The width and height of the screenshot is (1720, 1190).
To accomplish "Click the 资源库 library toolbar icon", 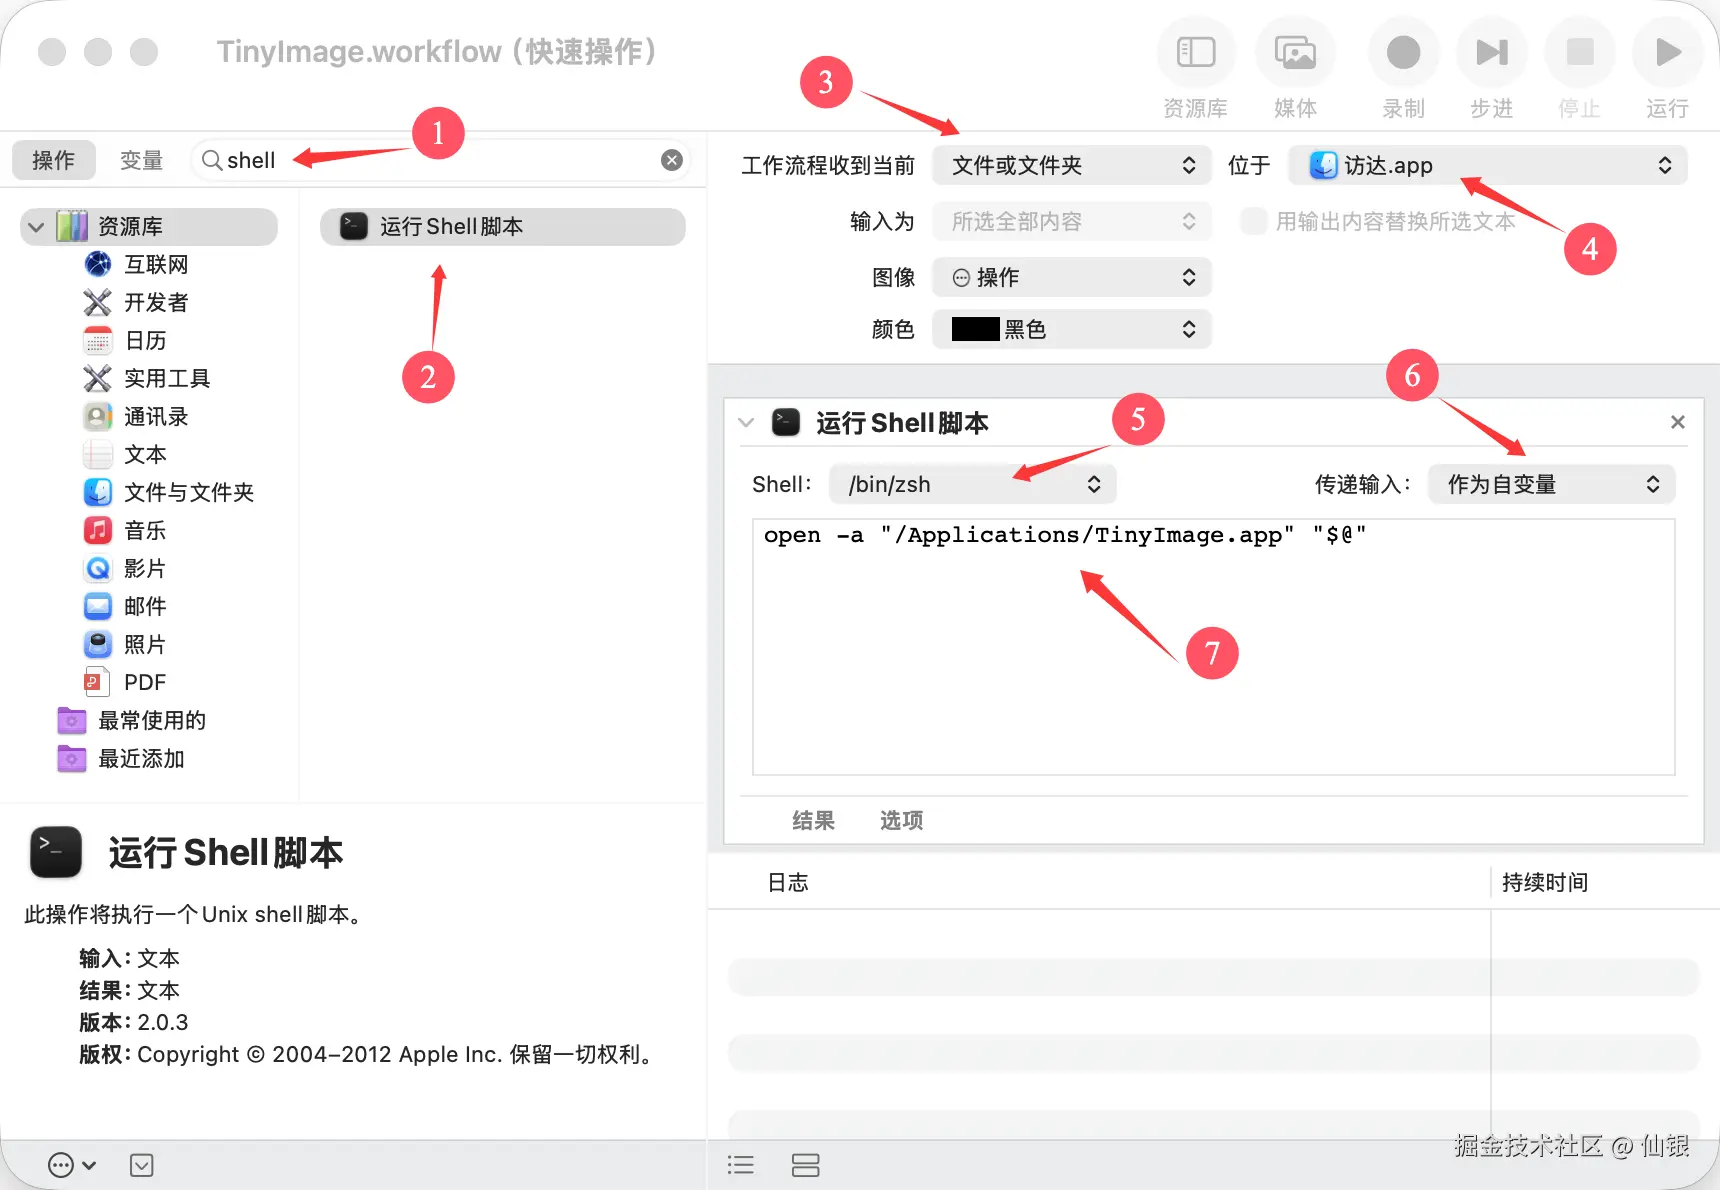I will tap(1196, 52).
